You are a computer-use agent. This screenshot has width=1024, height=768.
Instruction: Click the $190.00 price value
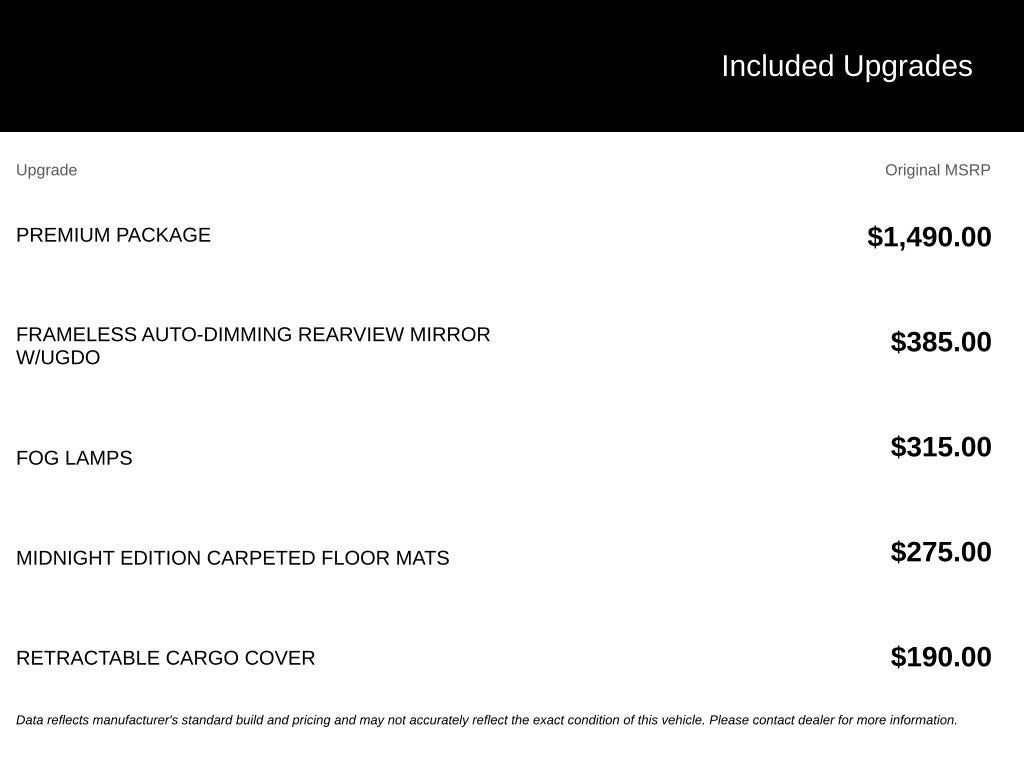(941, 657)
